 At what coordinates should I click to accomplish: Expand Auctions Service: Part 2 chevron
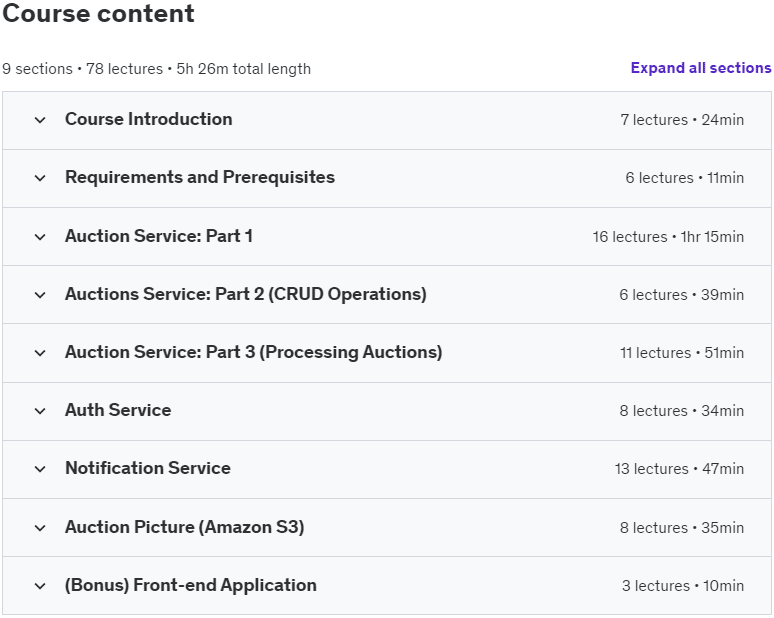click(40, 295)
